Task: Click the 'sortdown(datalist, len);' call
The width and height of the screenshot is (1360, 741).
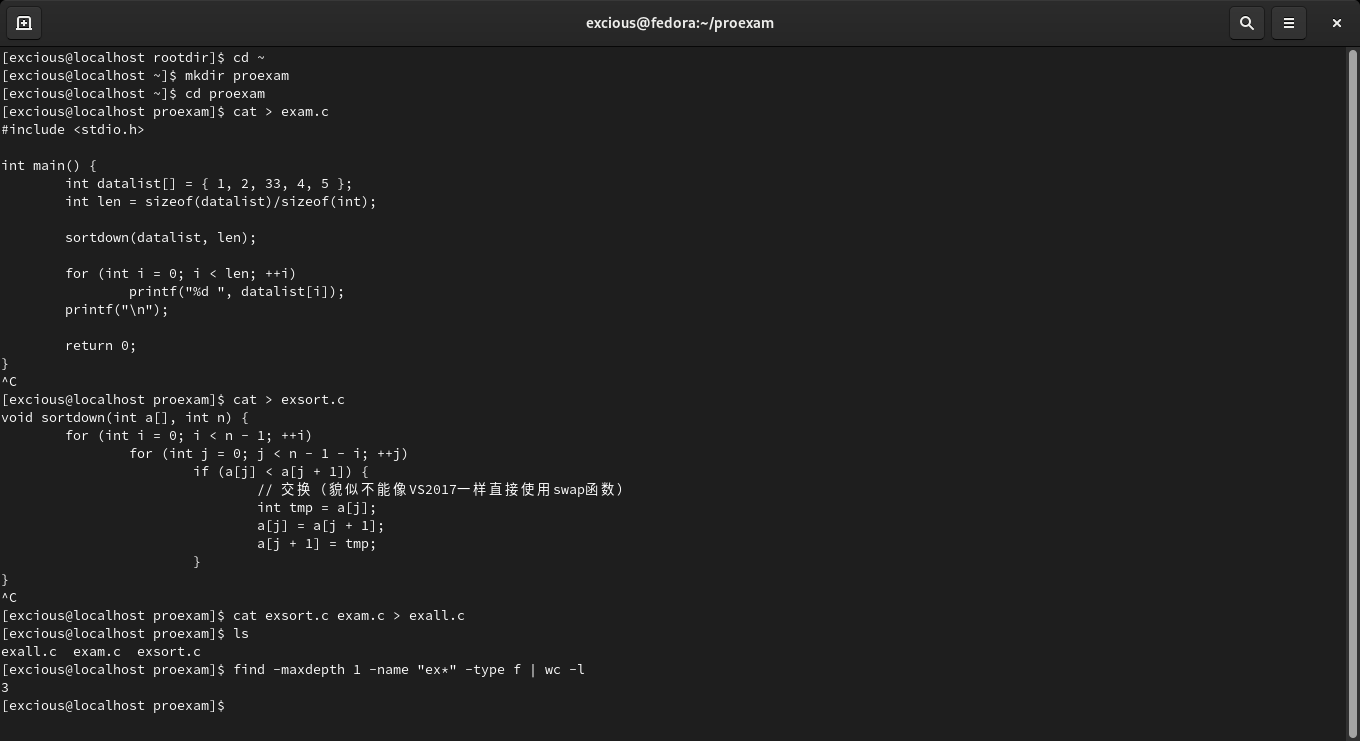Action: click(x=161, y=238)
